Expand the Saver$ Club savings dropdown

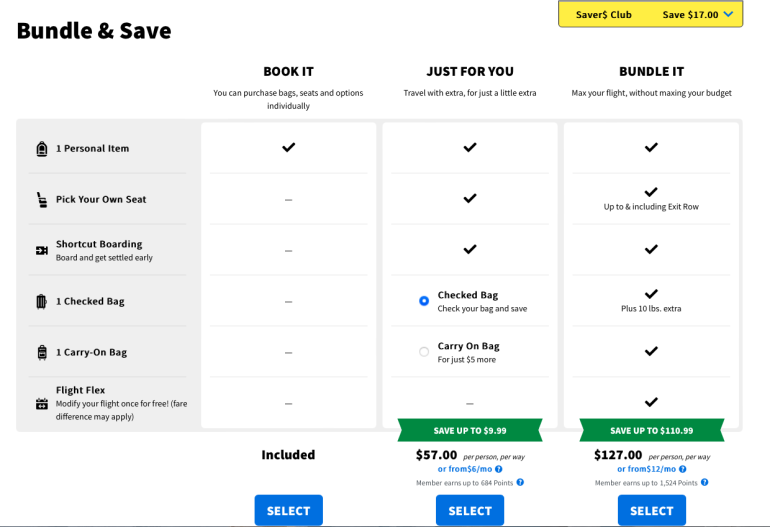pyautogui.click(x=728, y=14)
